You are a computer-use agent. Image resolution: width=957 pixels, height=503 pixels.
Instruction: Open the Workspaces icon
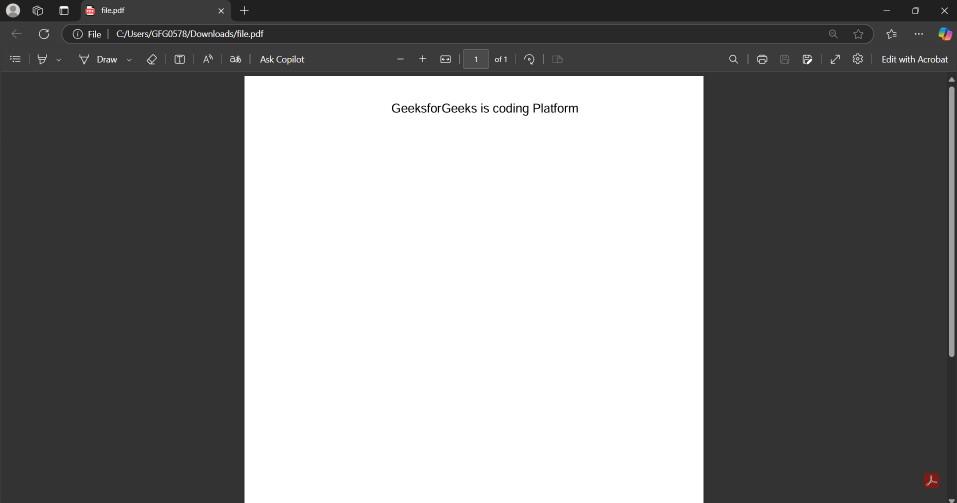click(x=38, y=10)
